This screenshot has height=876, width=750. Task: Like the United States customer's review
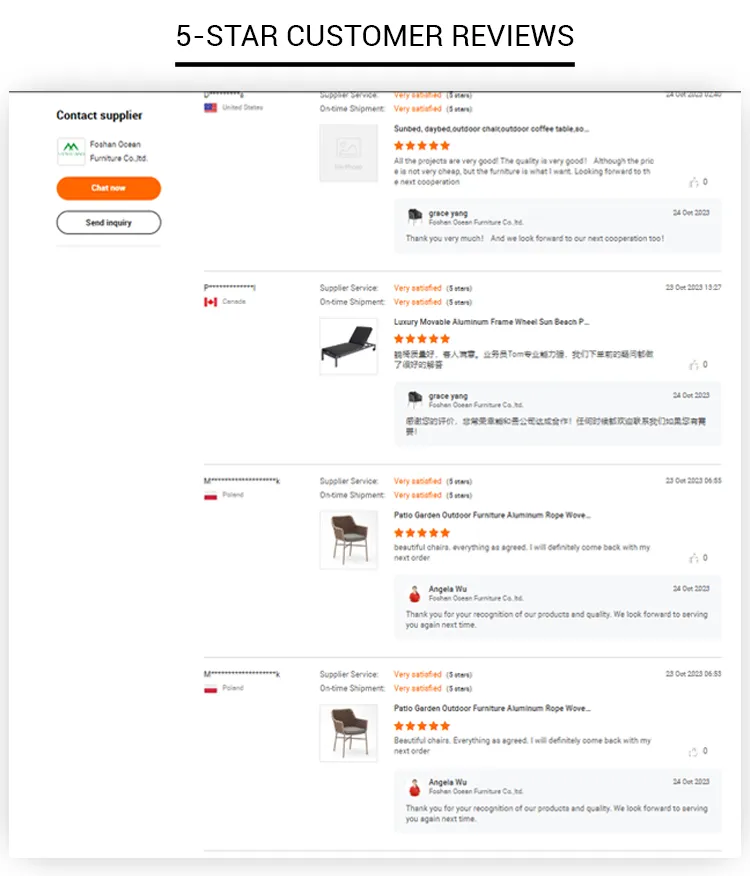click(694, 182)
